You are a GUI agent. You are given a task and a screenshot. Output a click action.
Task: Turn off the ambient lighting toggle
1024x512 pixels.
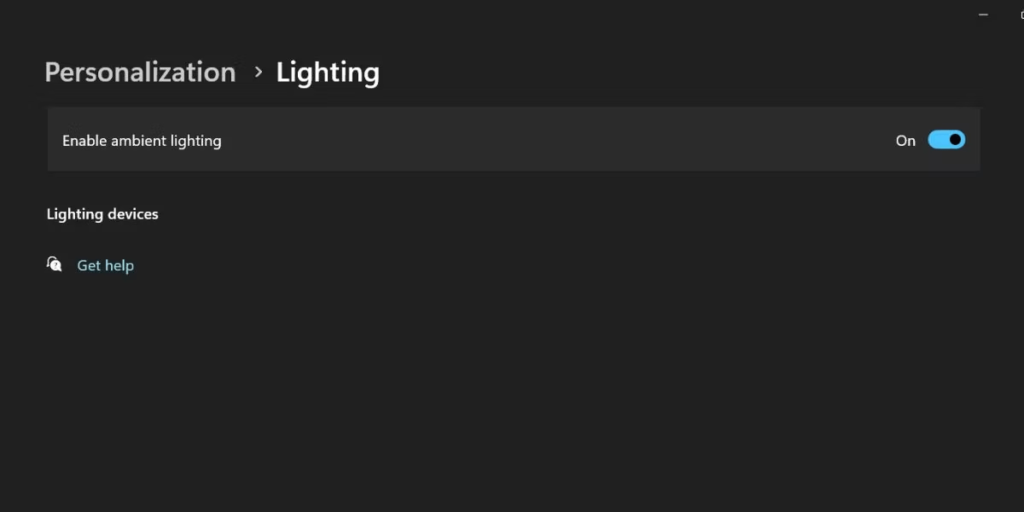click(x=946, y=140)
